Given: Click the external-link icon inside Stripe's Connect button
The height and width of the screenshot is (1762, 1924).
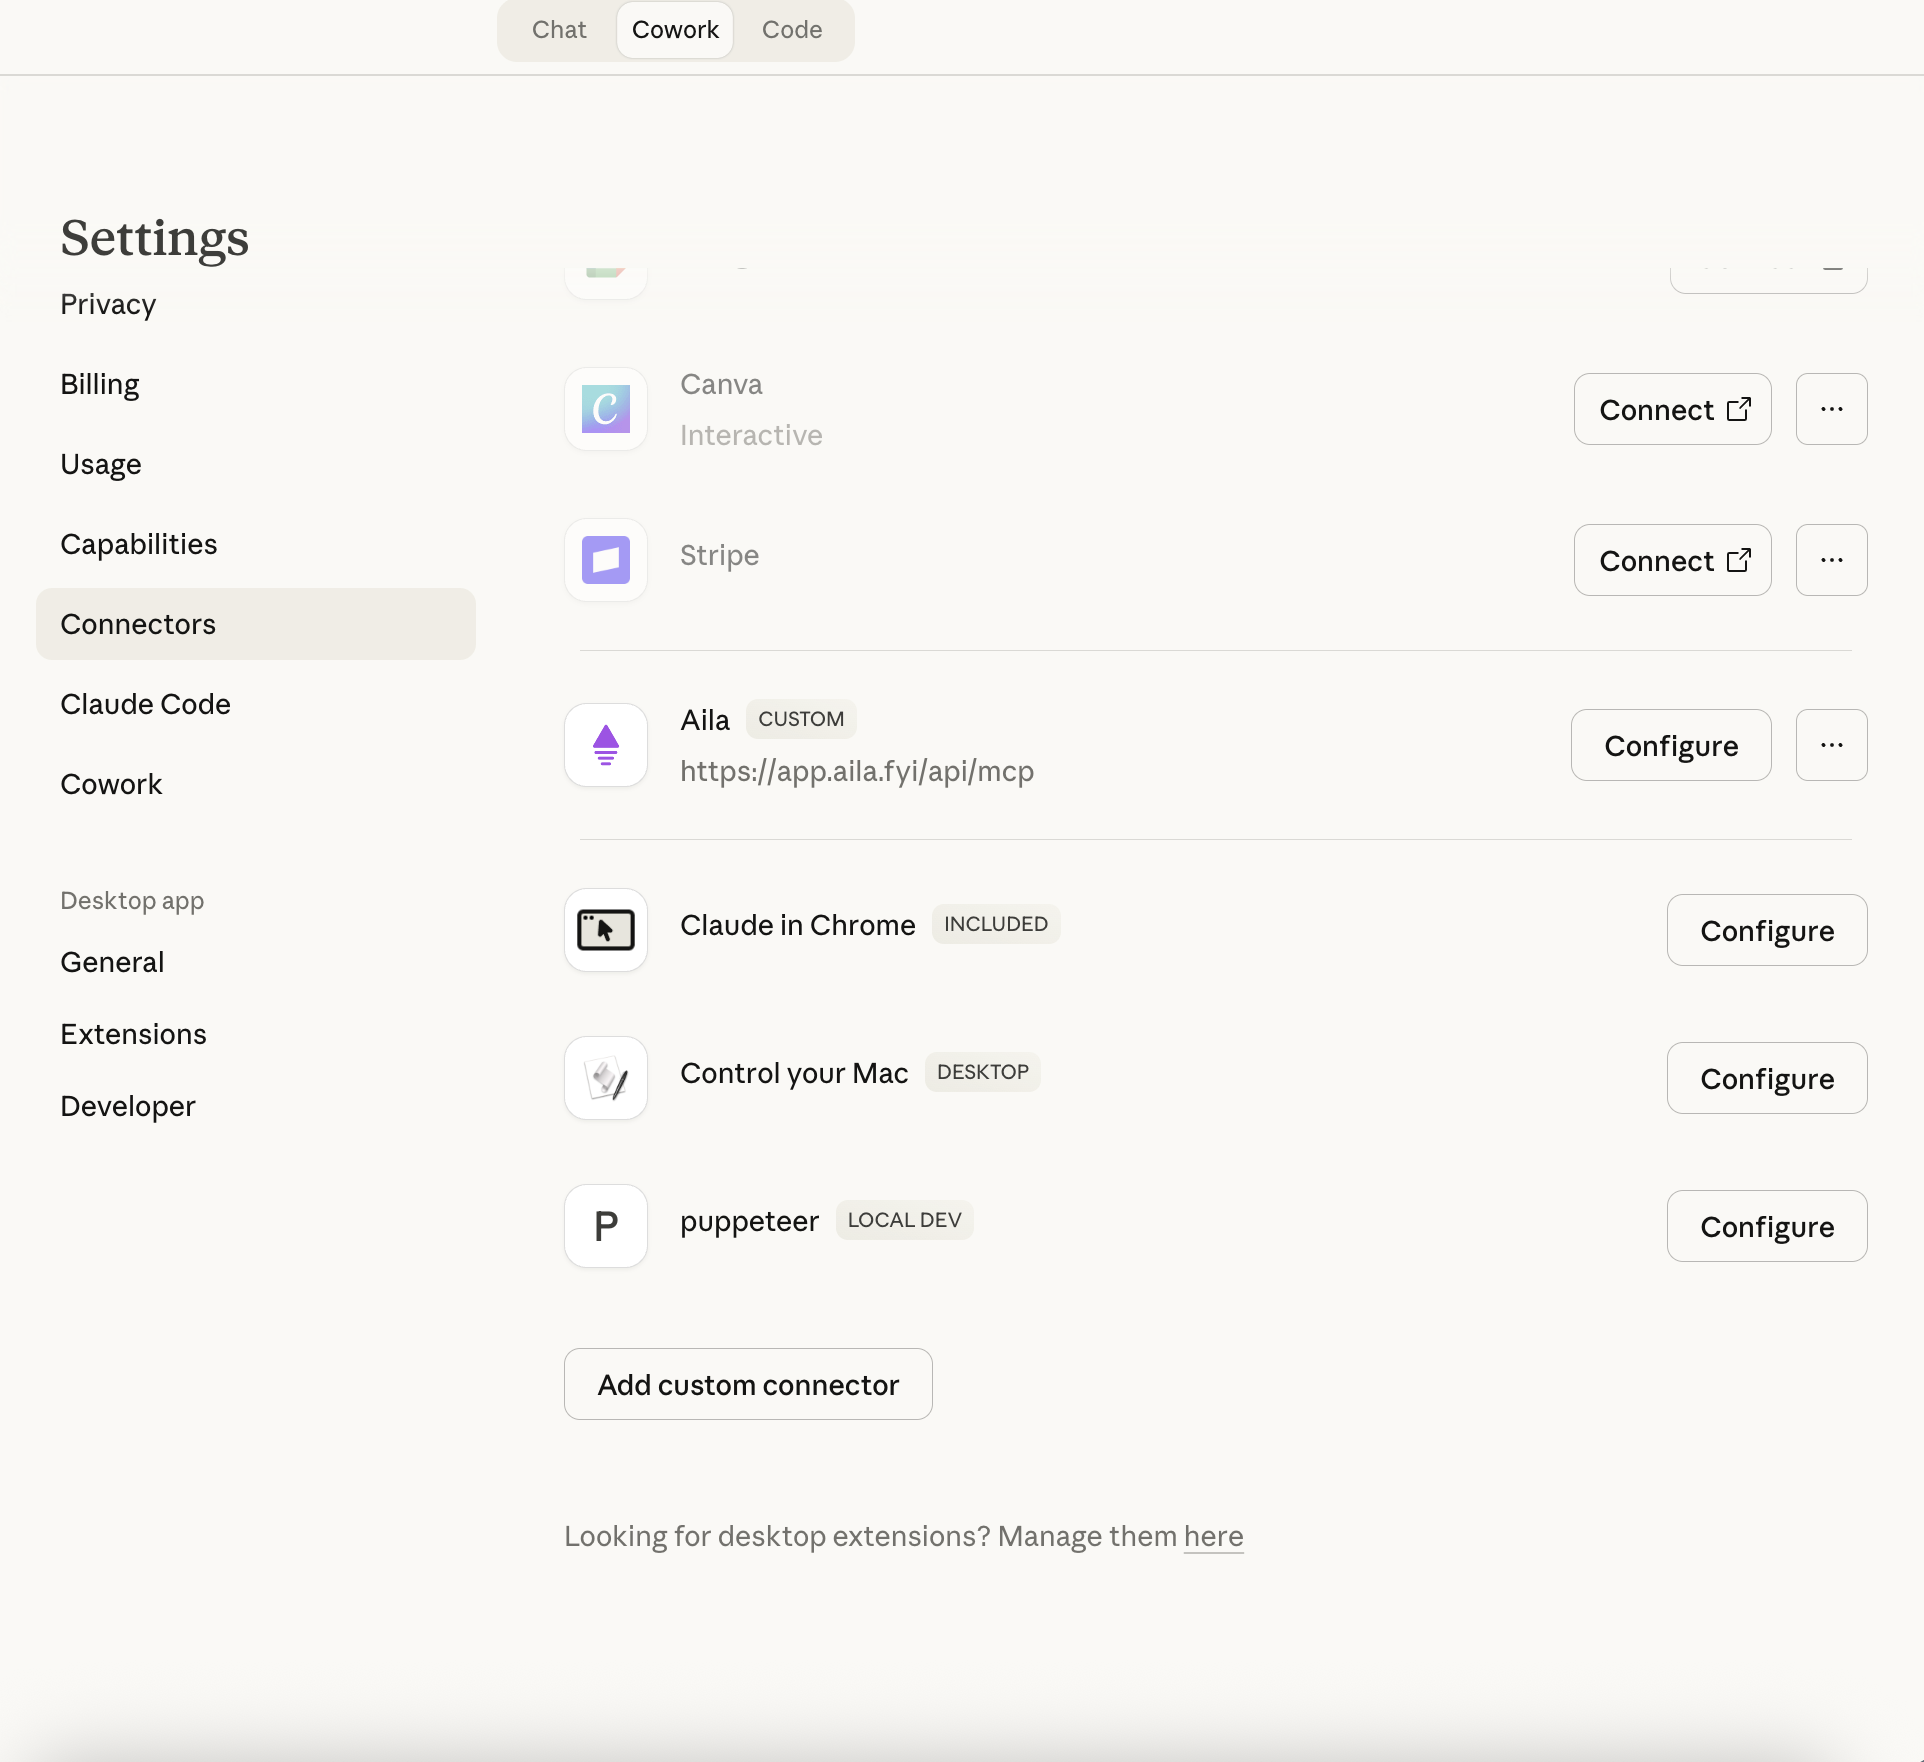Looking at the screenshot, I should pyautogui.click(x=1741, y=560).
